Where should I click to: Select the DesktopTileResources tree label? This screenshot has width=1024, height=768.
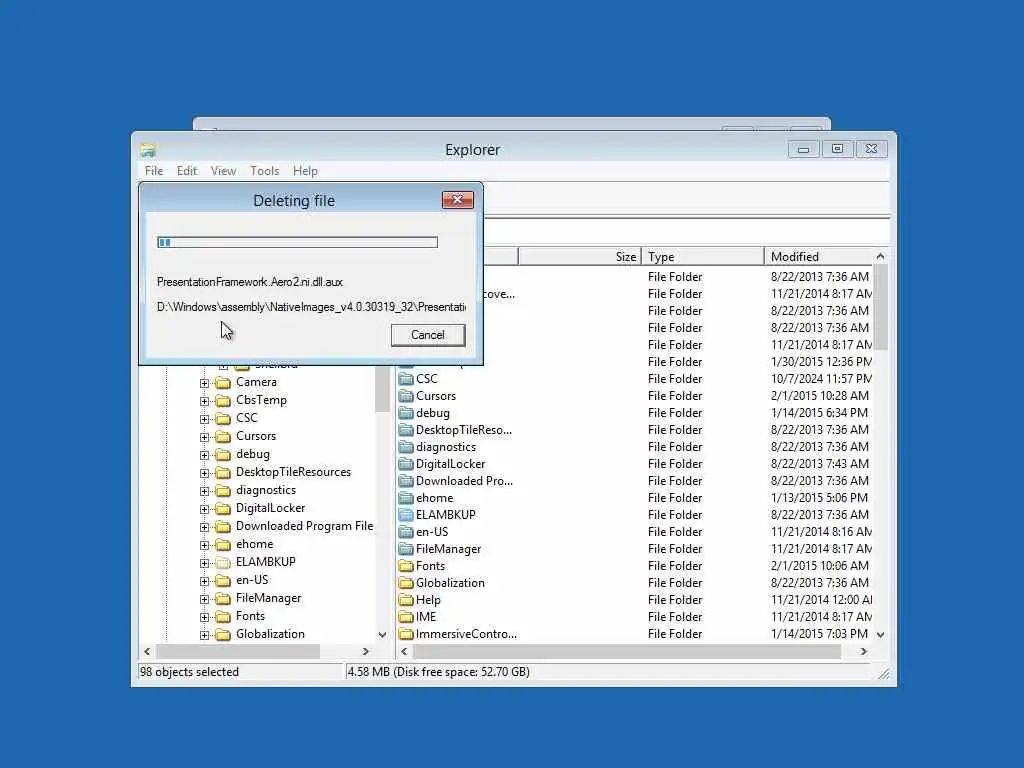click(293, 472)
